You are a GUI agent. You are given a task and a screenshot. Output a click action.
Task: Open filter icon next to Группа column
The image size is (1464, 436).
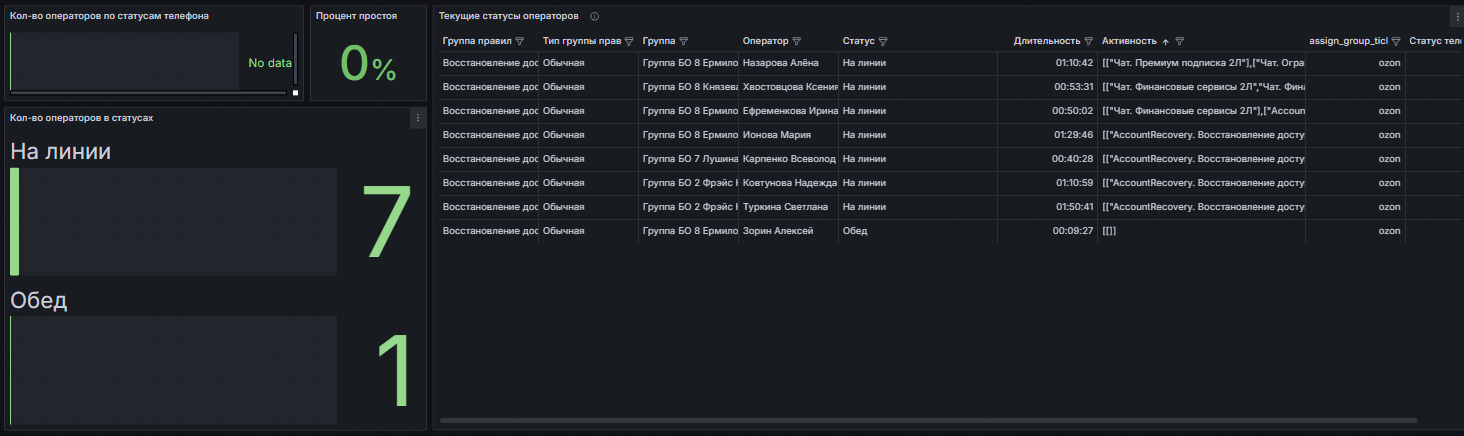click(x=683, y=42)
